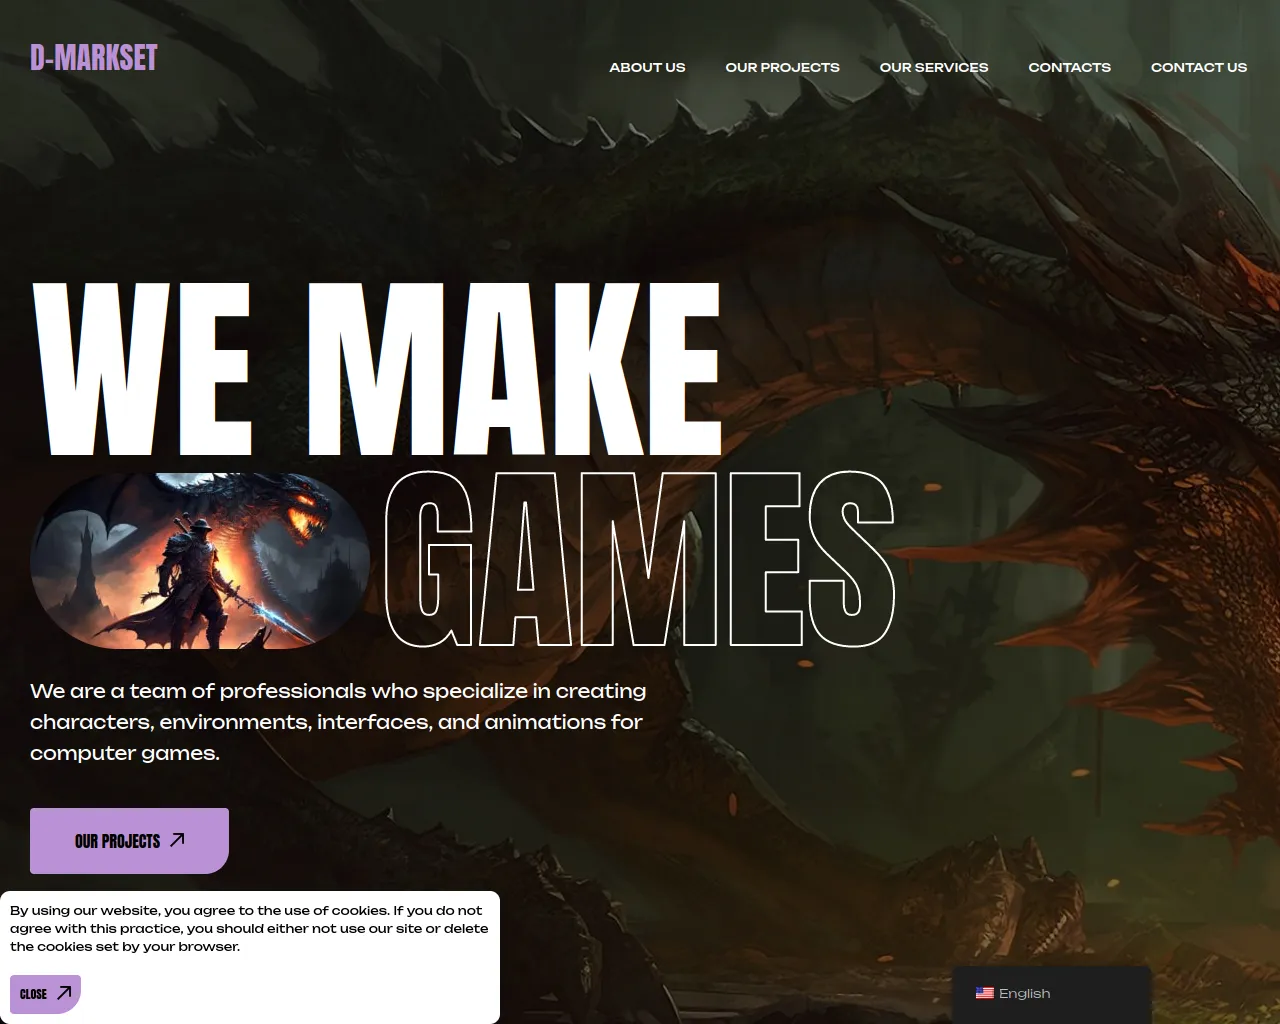Screen dimensions: 1280x1024
Task: Close the cookie notice
Action: 45,994
